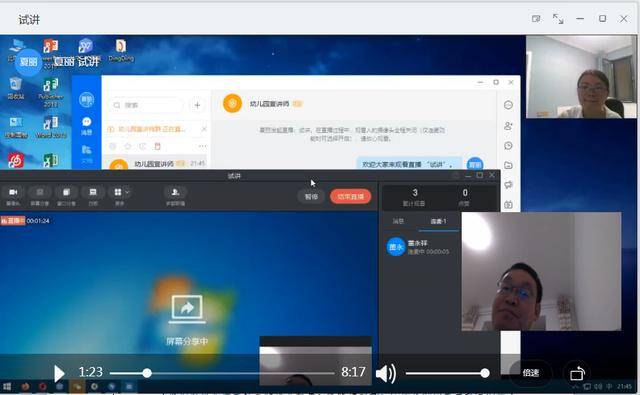The width and height of the screenshot is (640, 395).
Task: Switch to picture-in-picture mini window
Action: [536, 19]
